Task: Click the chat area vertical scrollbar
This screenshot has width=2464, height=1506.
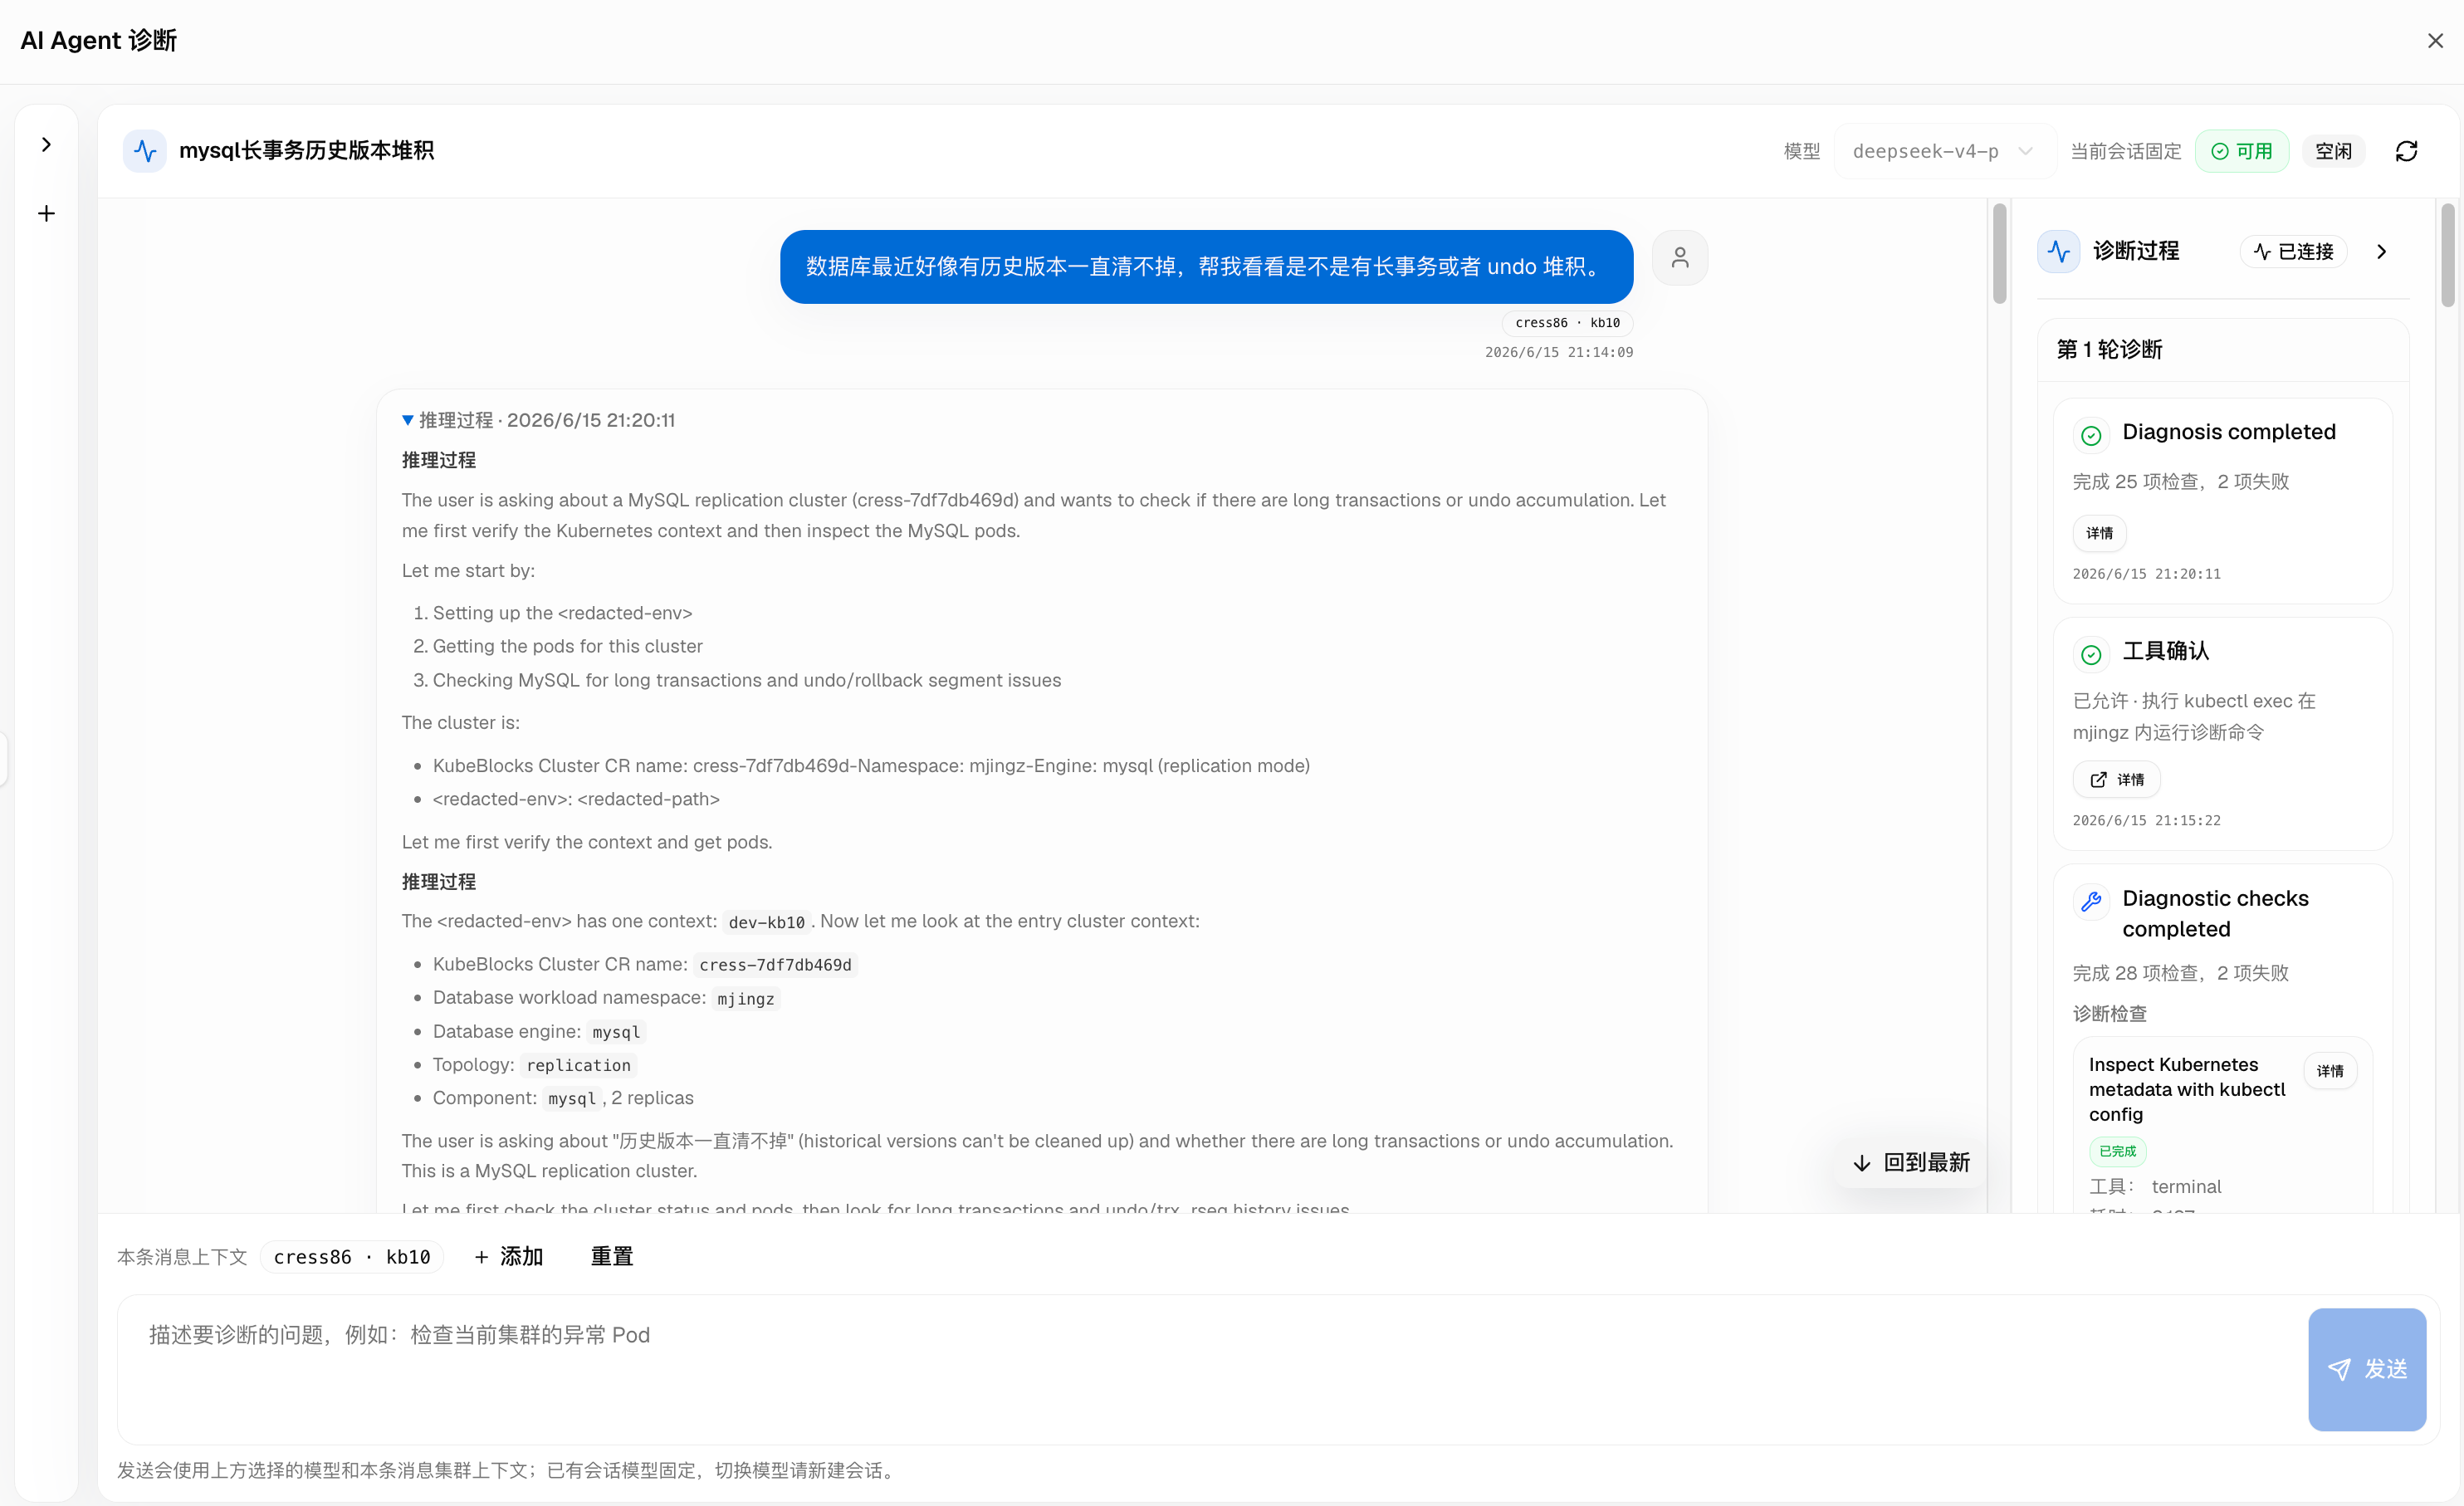Action: point(1999,254)
